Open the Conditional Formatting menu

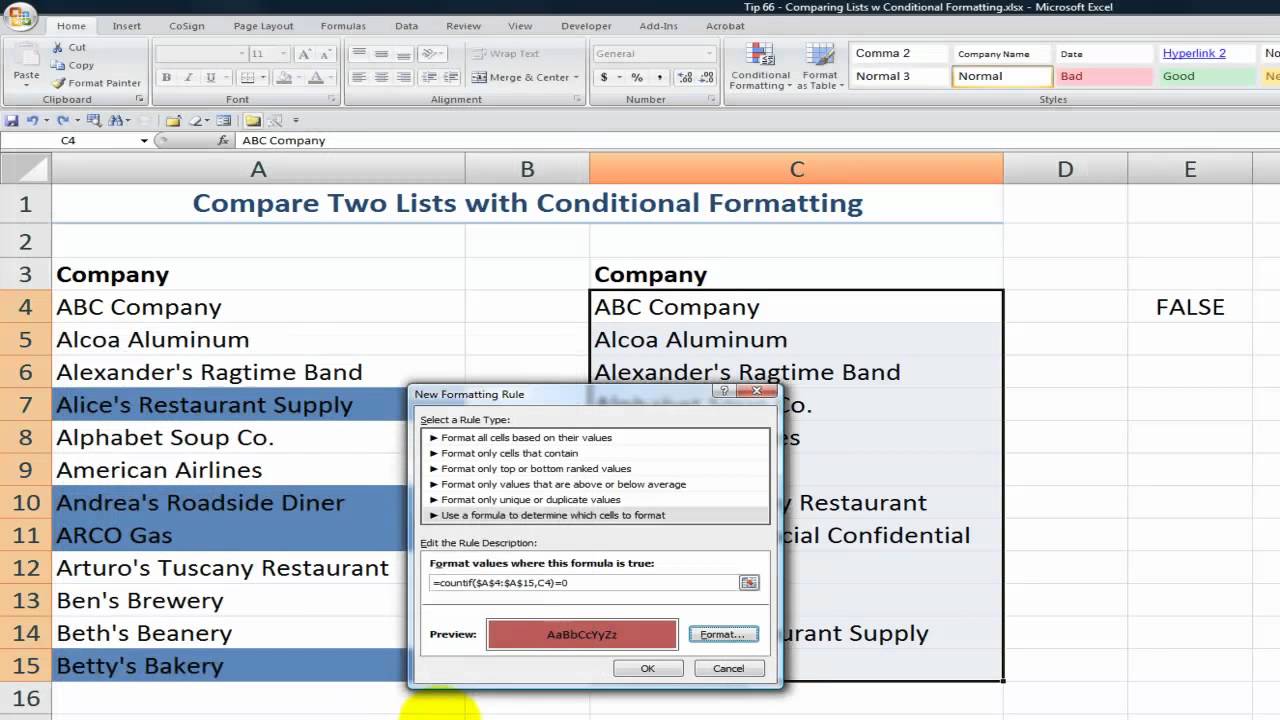(760, 67)
